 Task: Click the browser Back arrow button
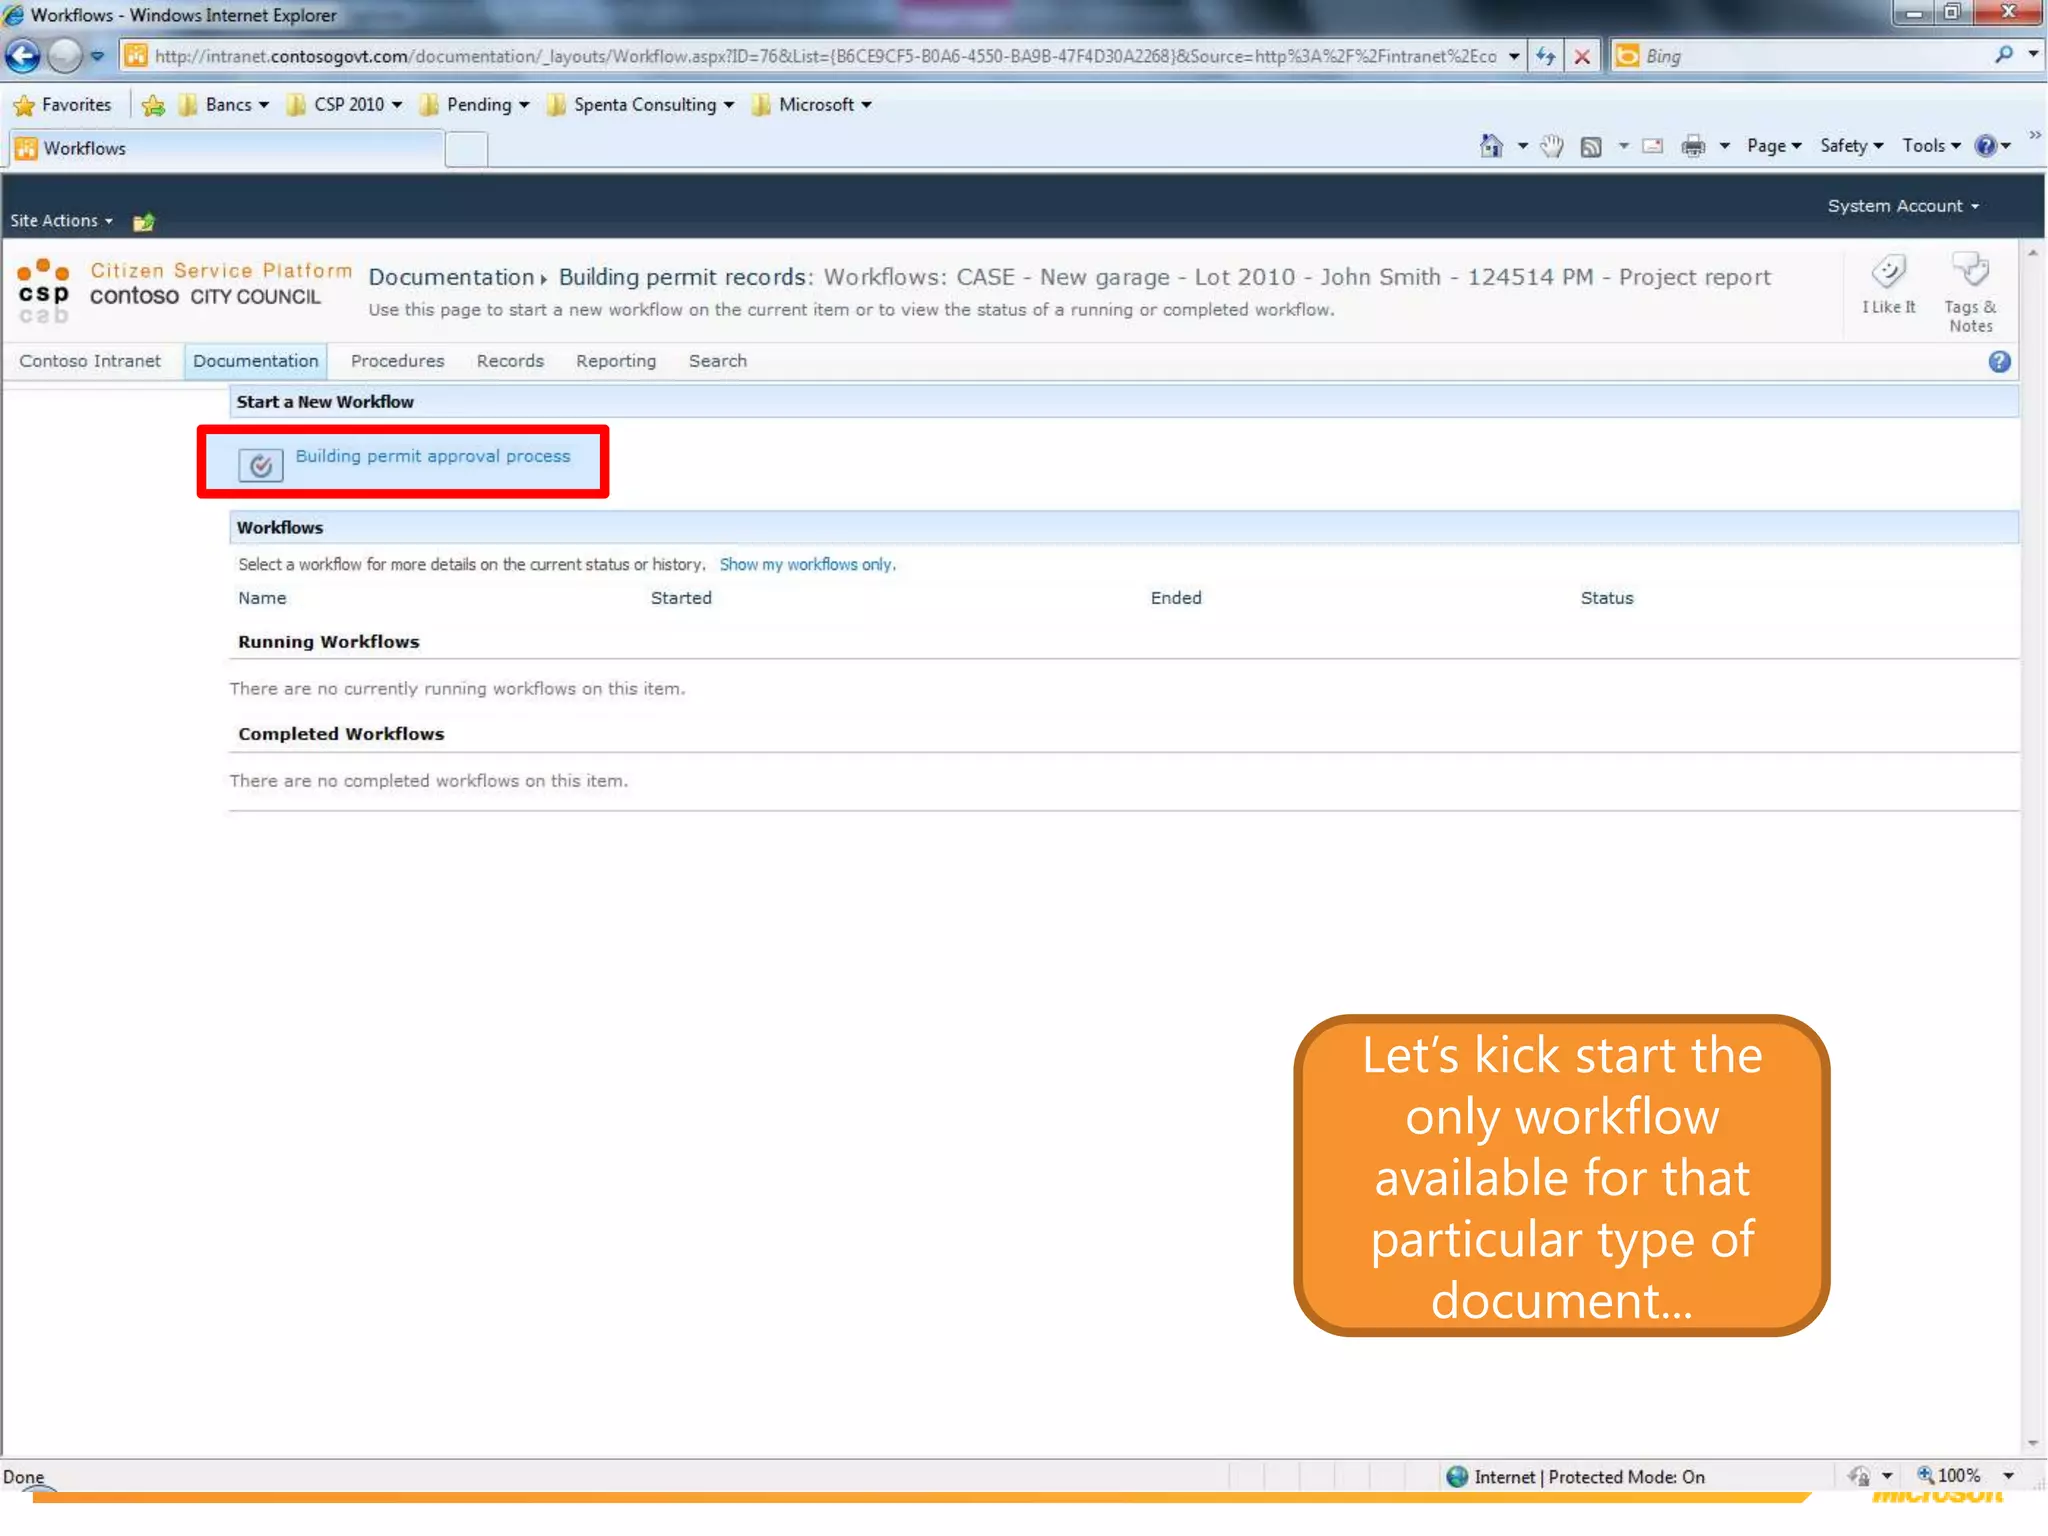tap(22, 56)
